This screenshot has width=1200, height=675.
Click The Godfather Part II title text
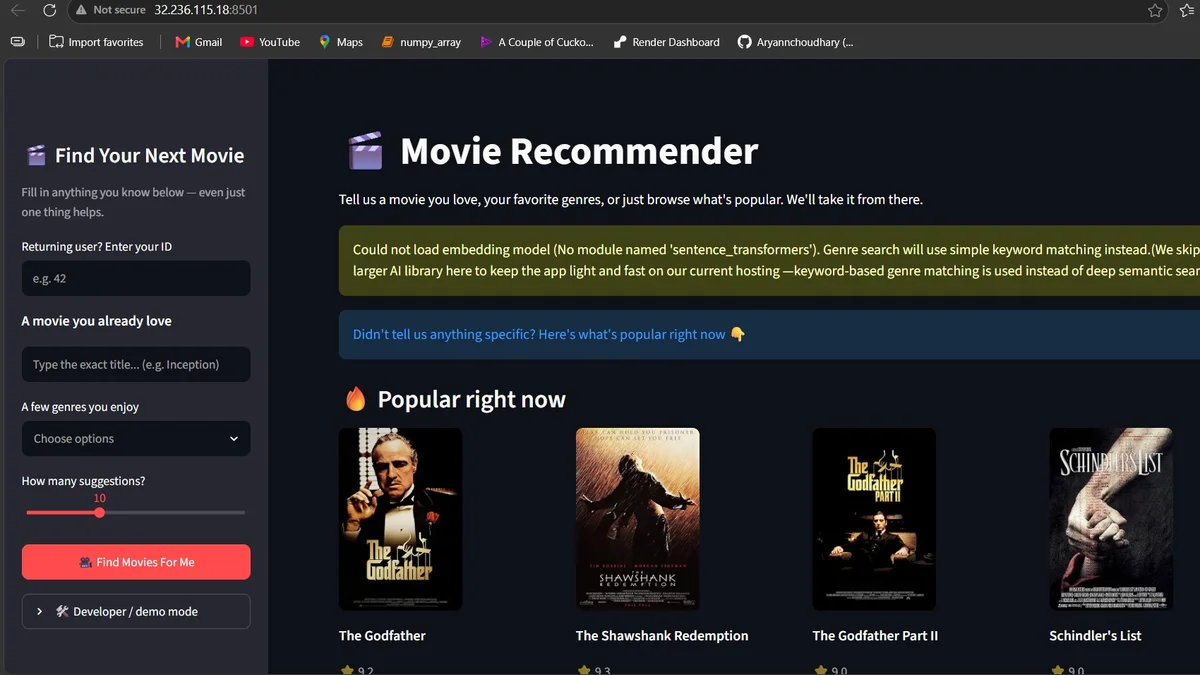tap(875, 636)
